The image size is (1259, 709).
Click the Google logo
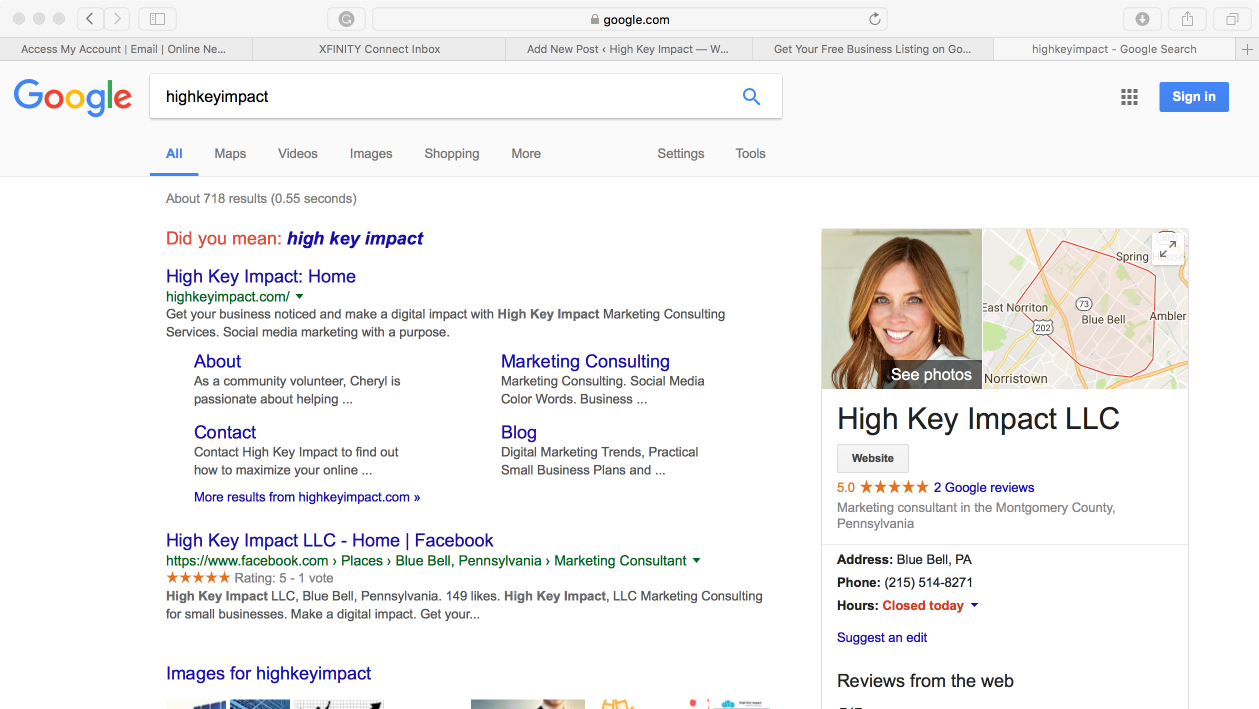tap(73, 97)
